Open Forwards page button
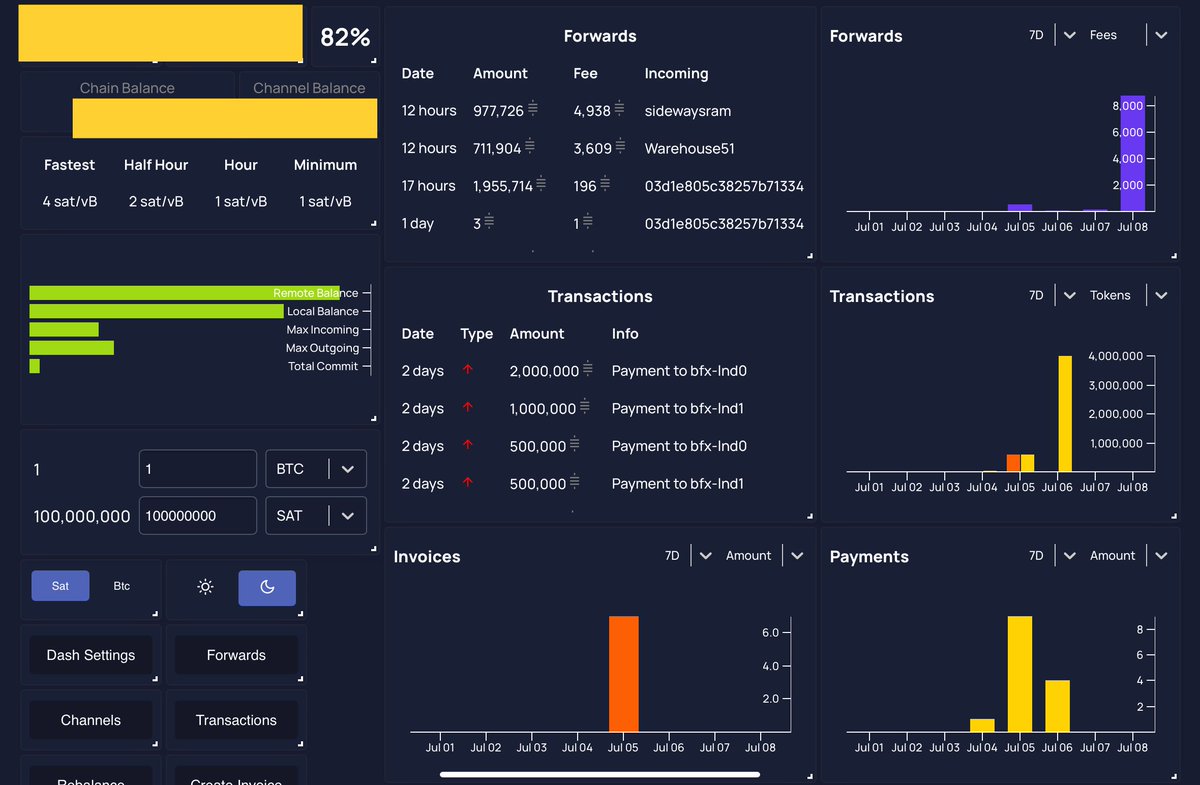This screenshot has height=785, width=1200. (x=236, y=655)
